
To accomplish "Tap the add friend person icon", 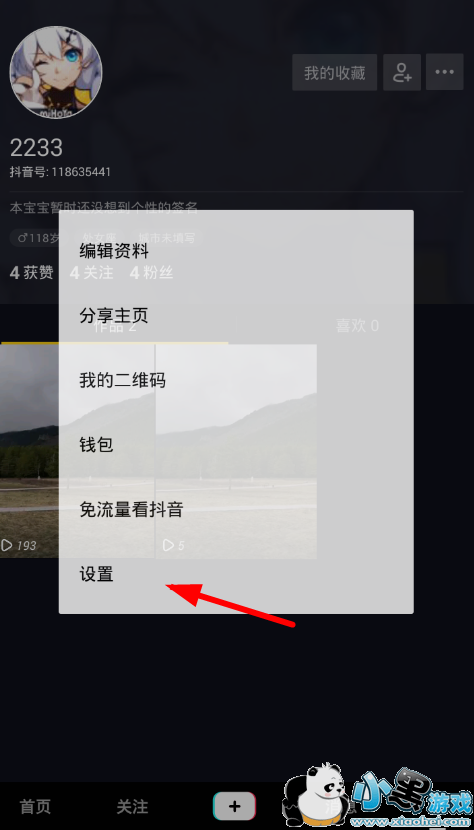I will 402,72.
